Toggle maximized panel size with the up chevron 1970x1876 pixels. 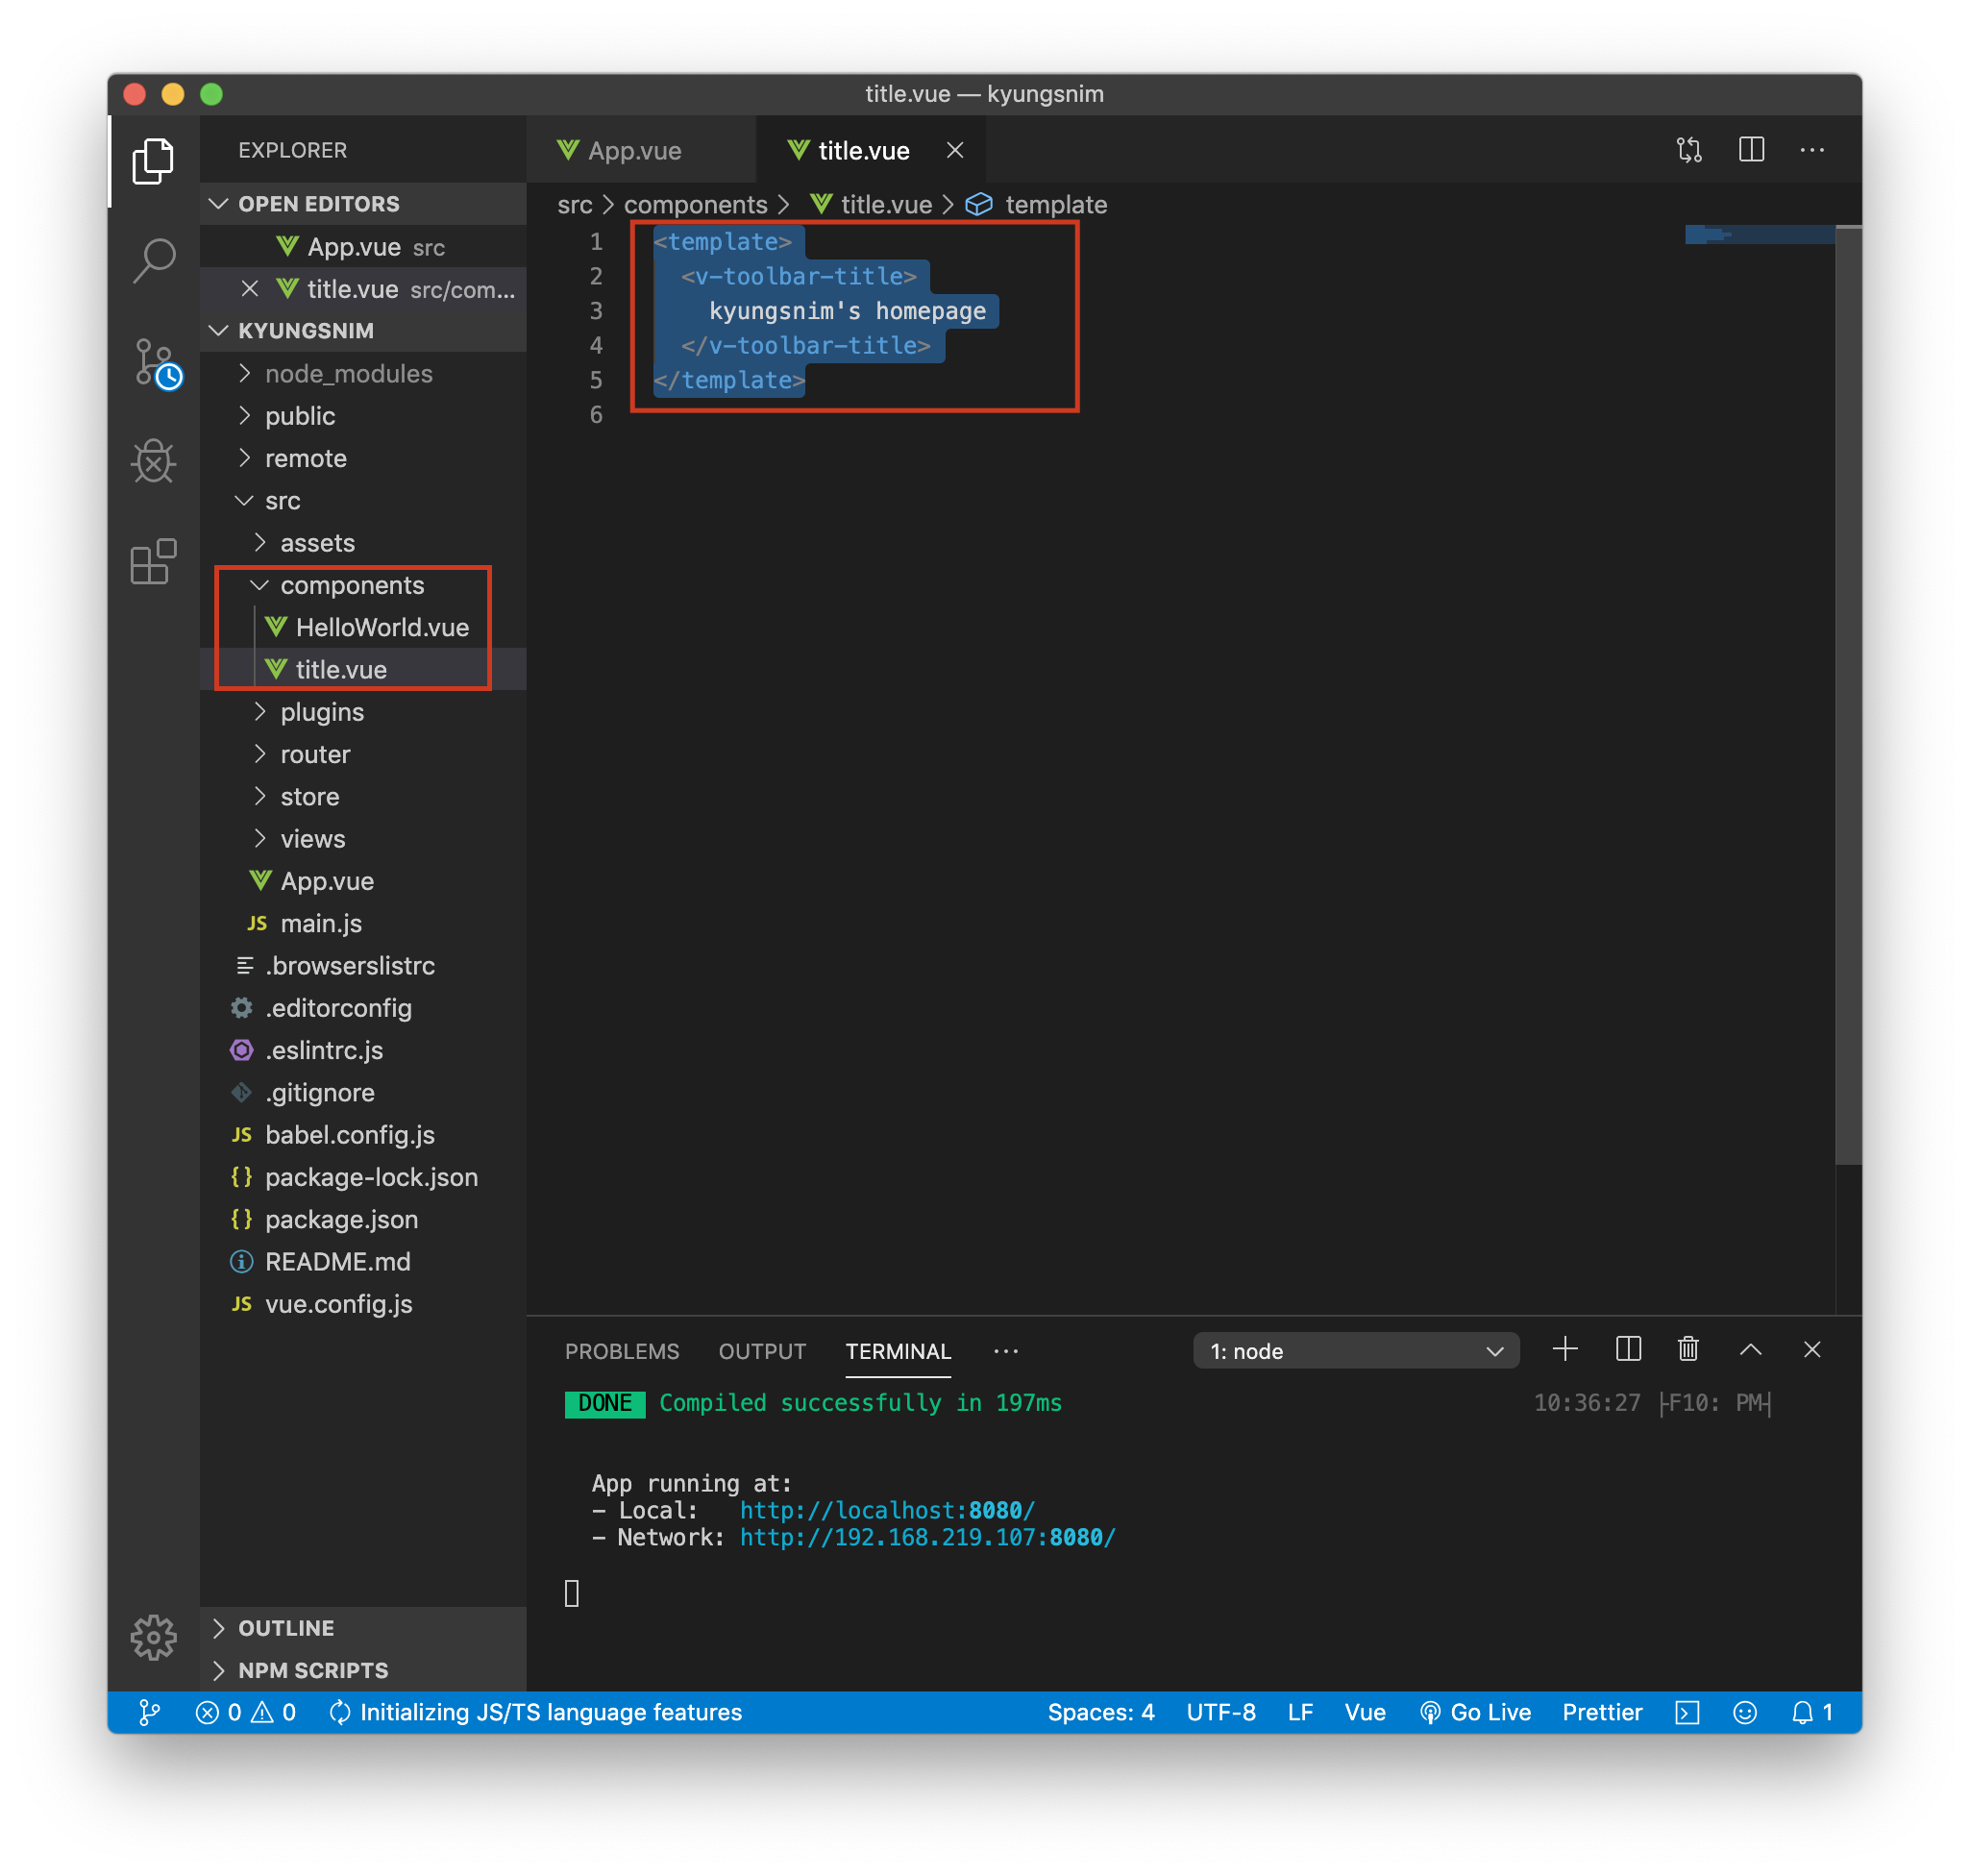pos(1750,1350)
